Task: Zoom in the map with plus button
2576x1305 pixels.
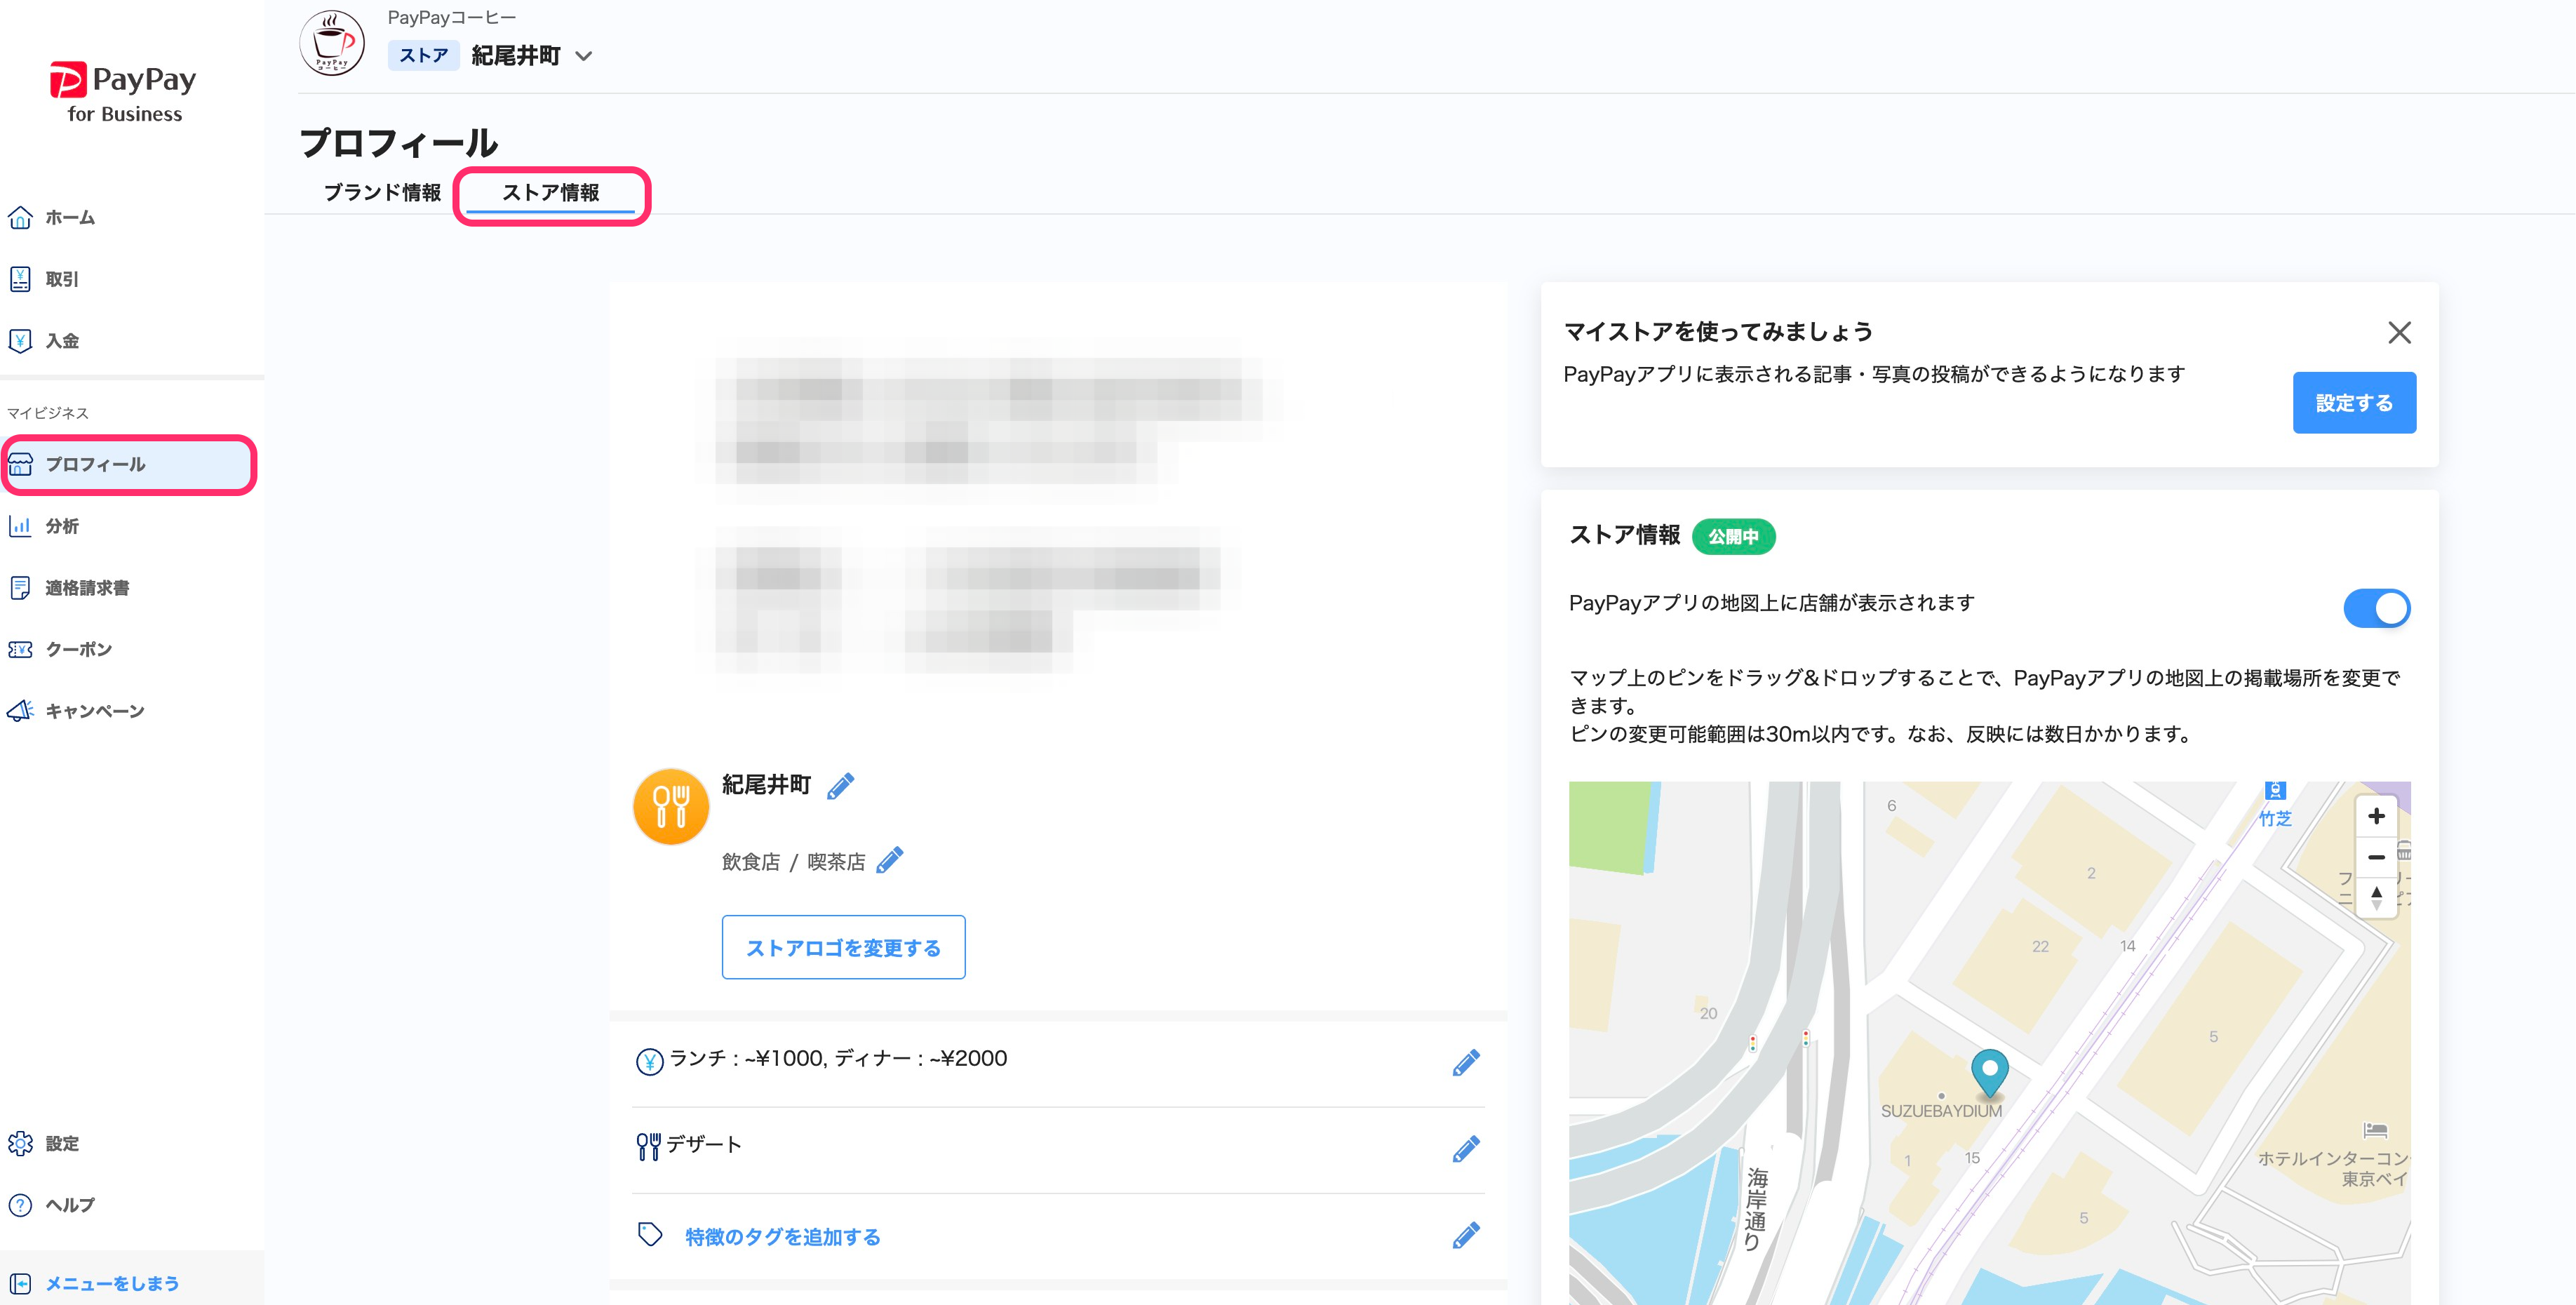Action: (x=2376, y=816)
